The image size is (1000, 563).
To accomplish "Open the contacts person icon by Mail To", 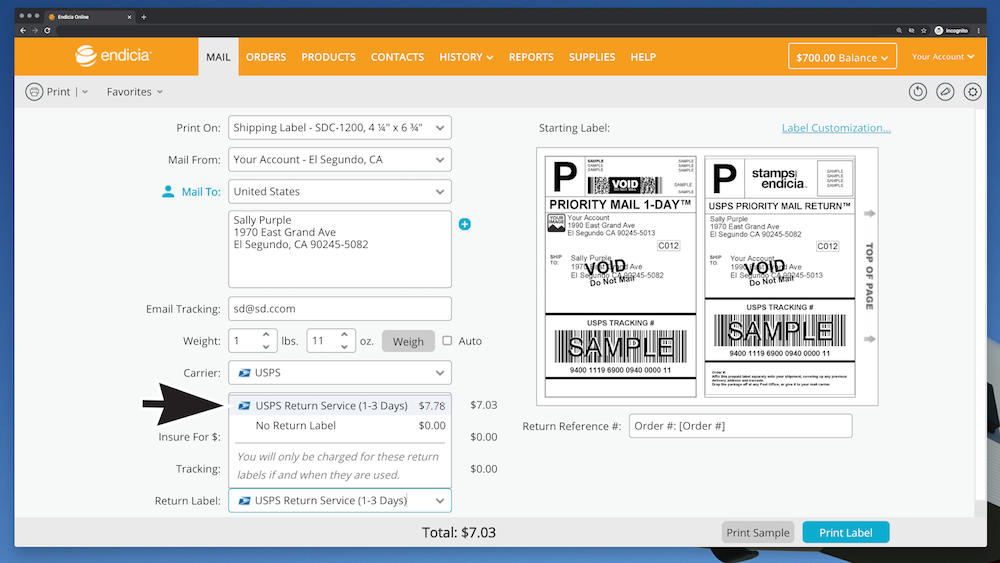I will (168, 191).
